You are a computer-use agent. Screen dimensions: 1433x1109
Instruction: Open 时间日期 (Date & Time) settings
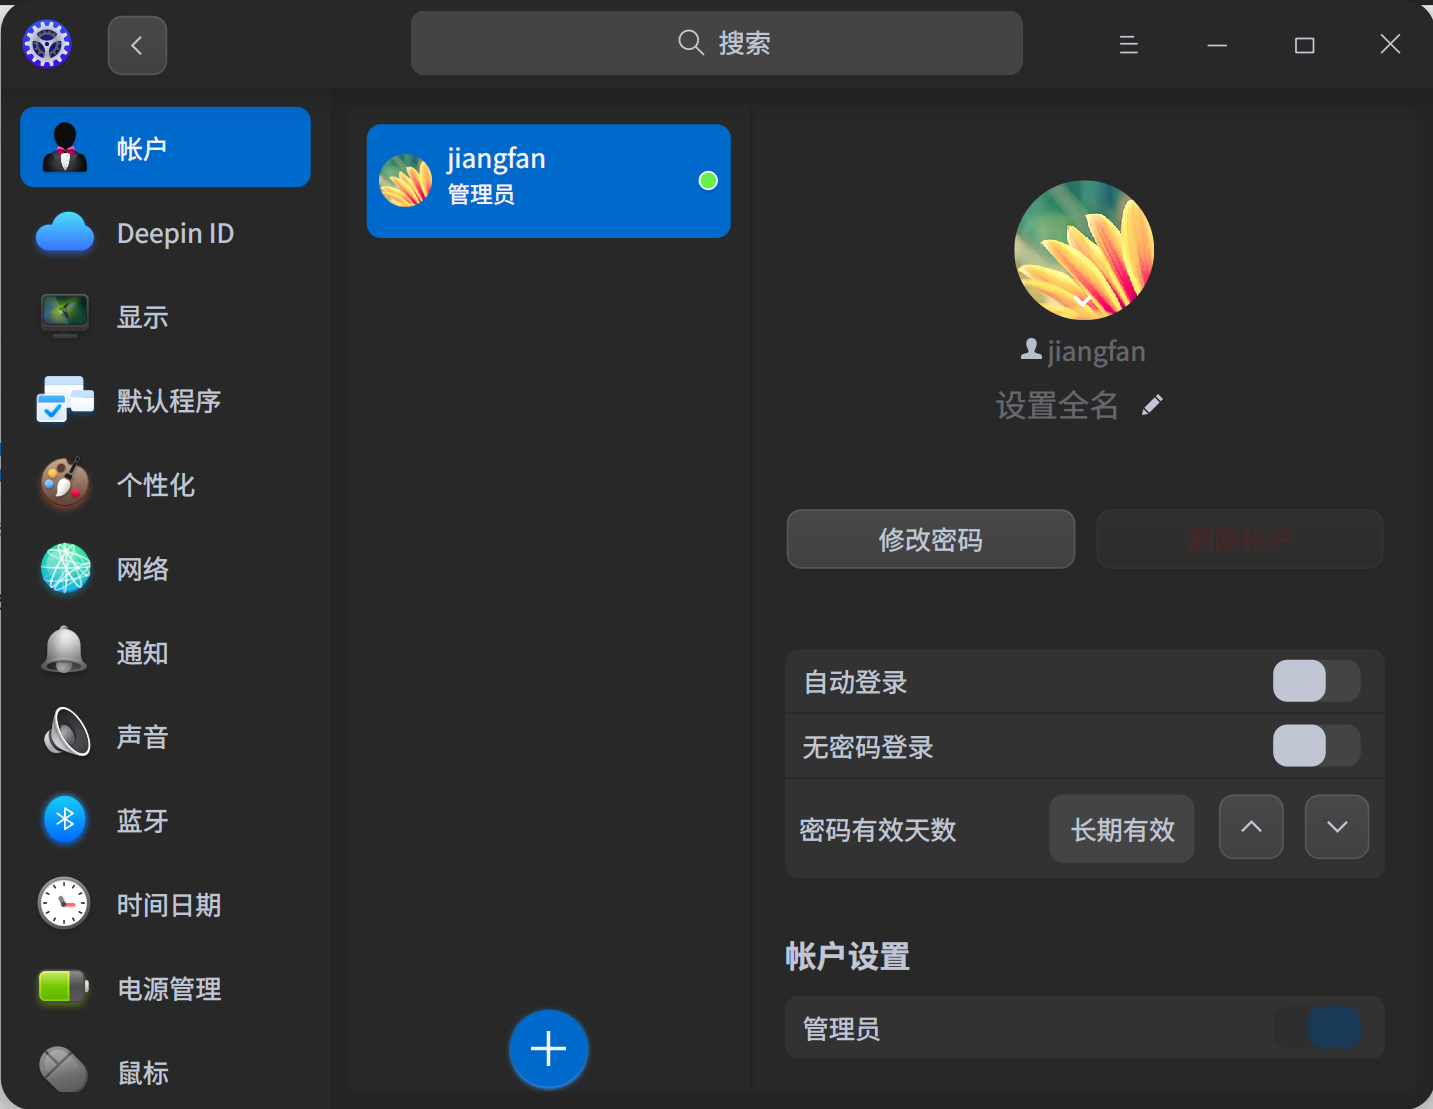point(167,904)
